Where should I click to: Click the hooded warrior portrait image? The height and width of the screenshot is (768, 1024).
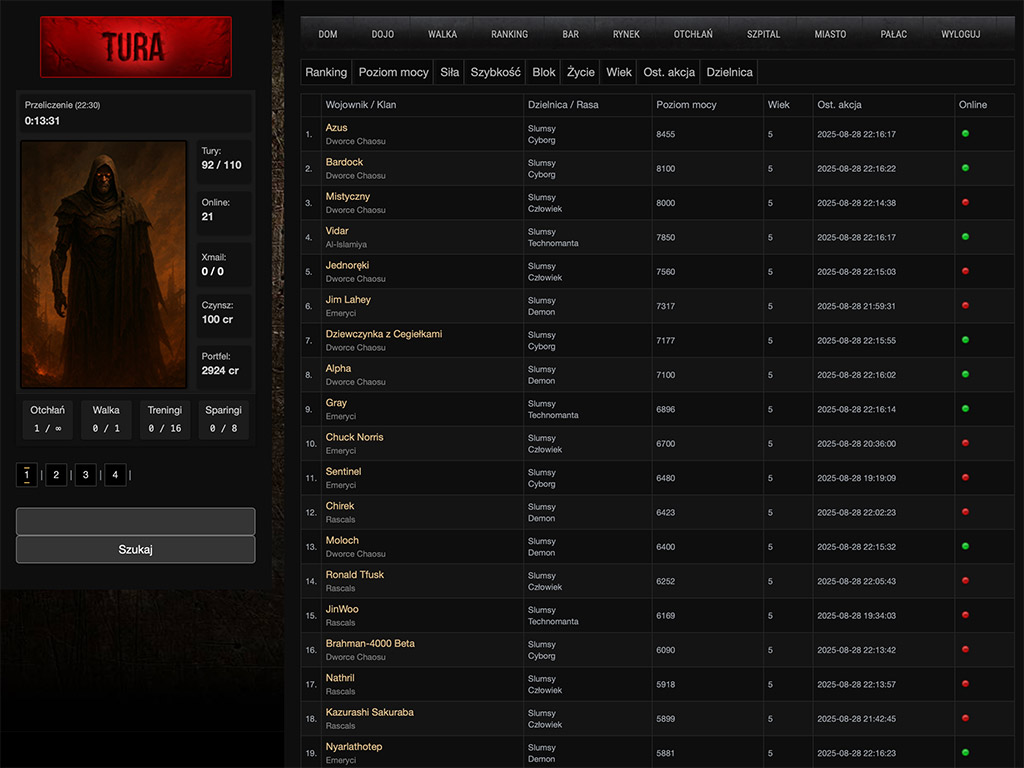point(104,264)
